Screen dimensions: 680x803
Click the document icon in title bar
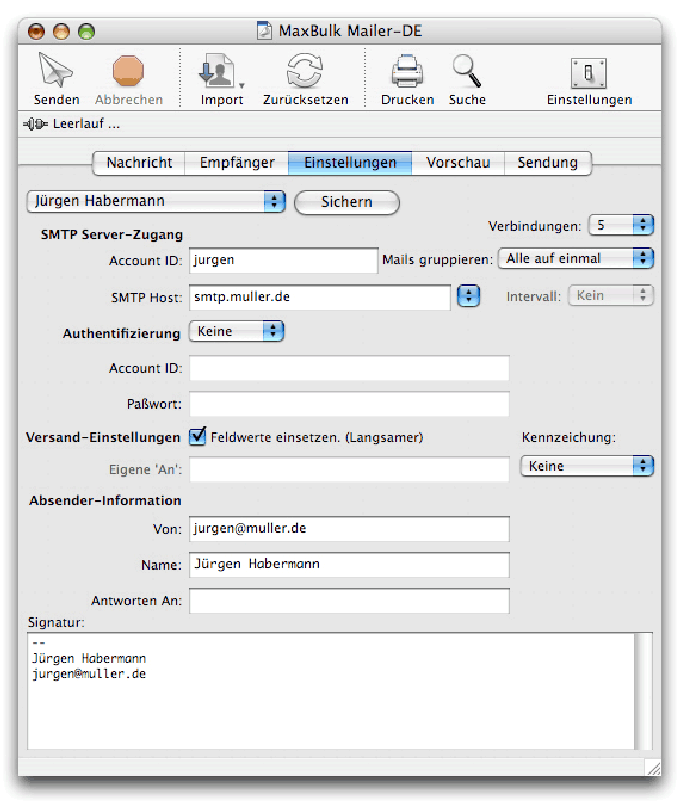(264, 31)
